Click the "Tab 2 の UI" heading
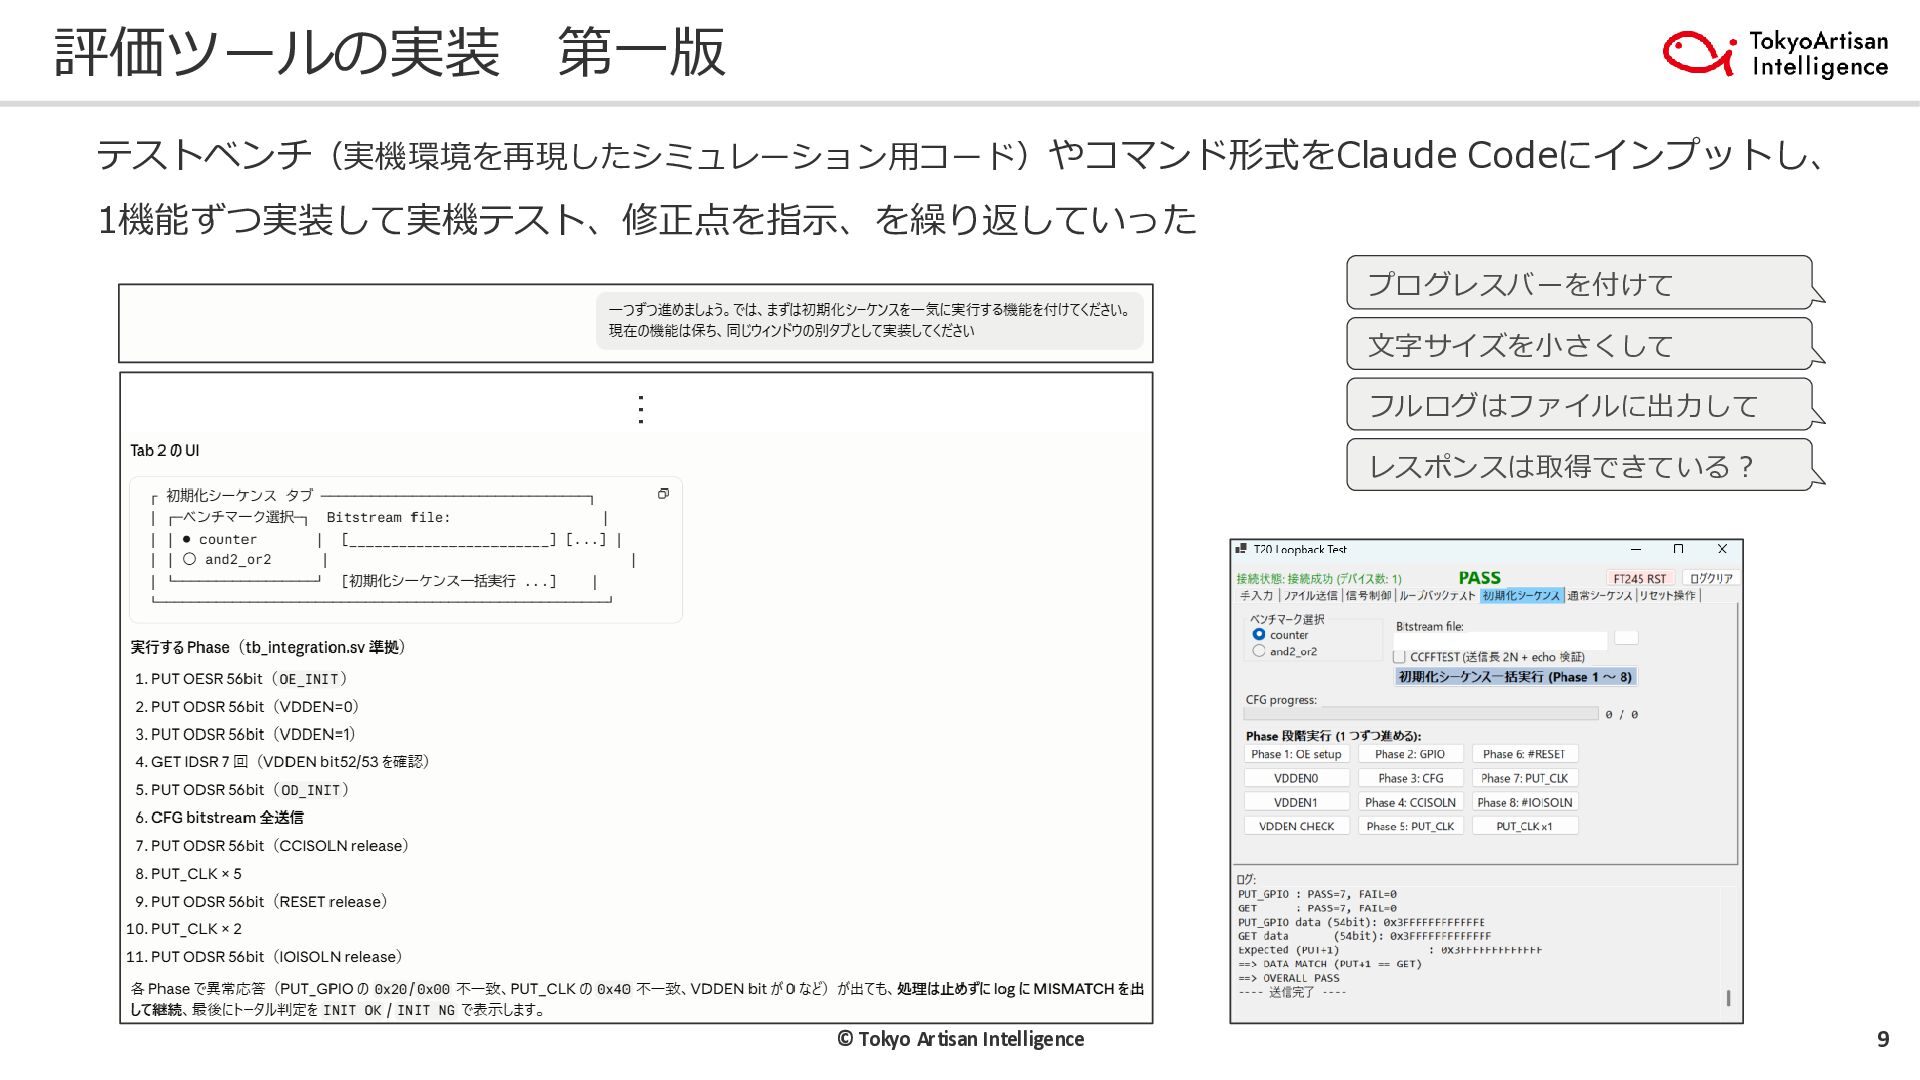Image resolution: width=1920 pixels, height=1080 pixels. pos(165,451)
